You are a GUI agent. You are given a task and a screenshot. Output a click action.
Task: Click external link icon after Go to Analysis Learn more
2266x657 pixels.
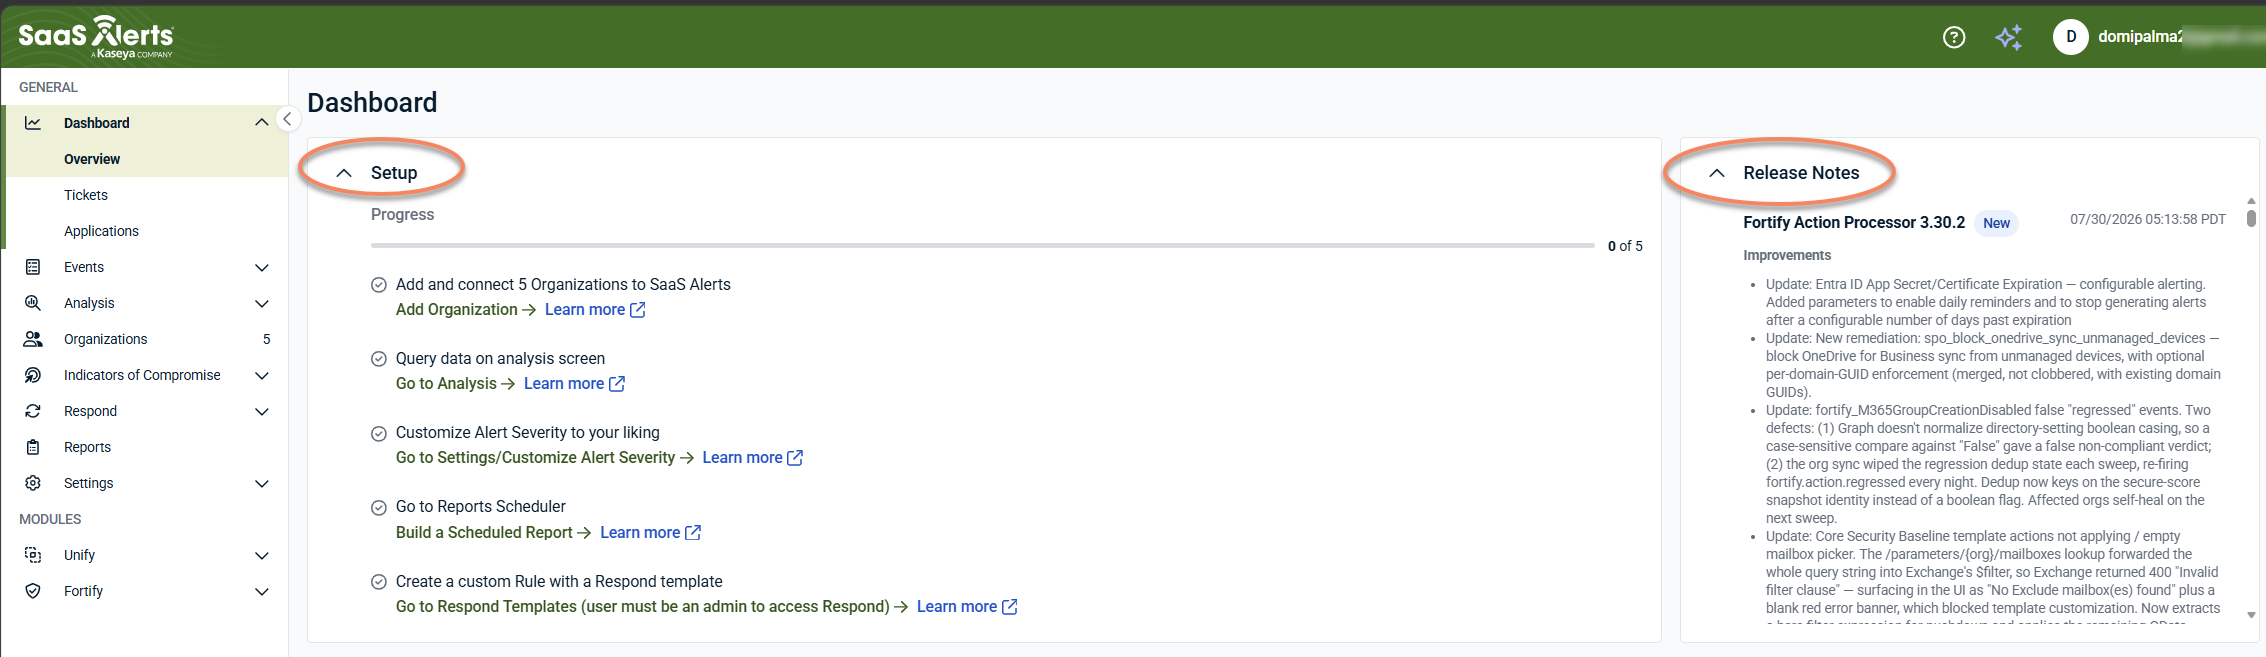click(x=617, y=384)
